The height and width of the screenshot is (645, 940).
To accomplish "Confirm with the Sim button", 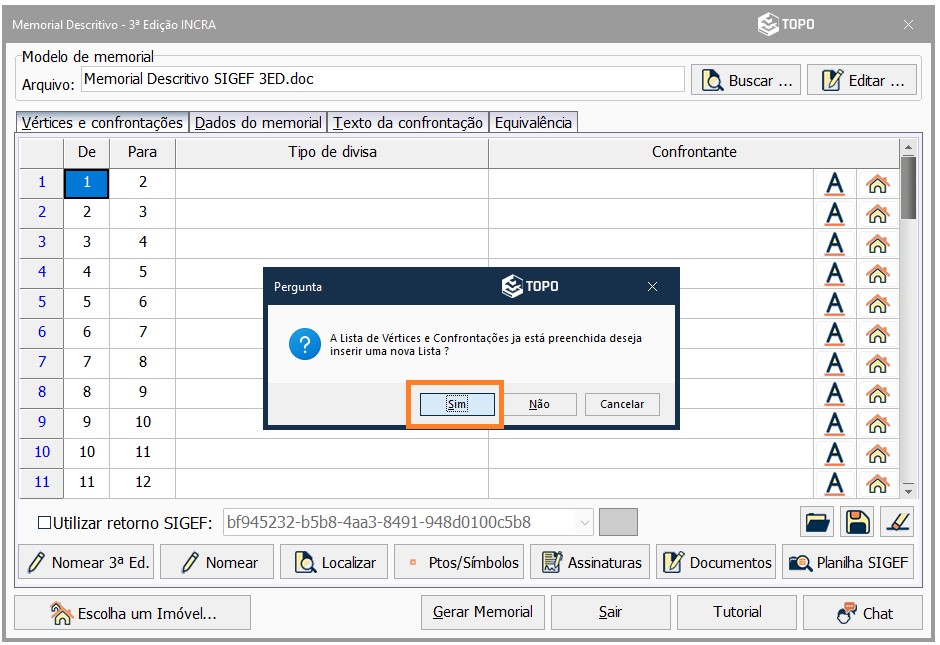I will [457, 404].
